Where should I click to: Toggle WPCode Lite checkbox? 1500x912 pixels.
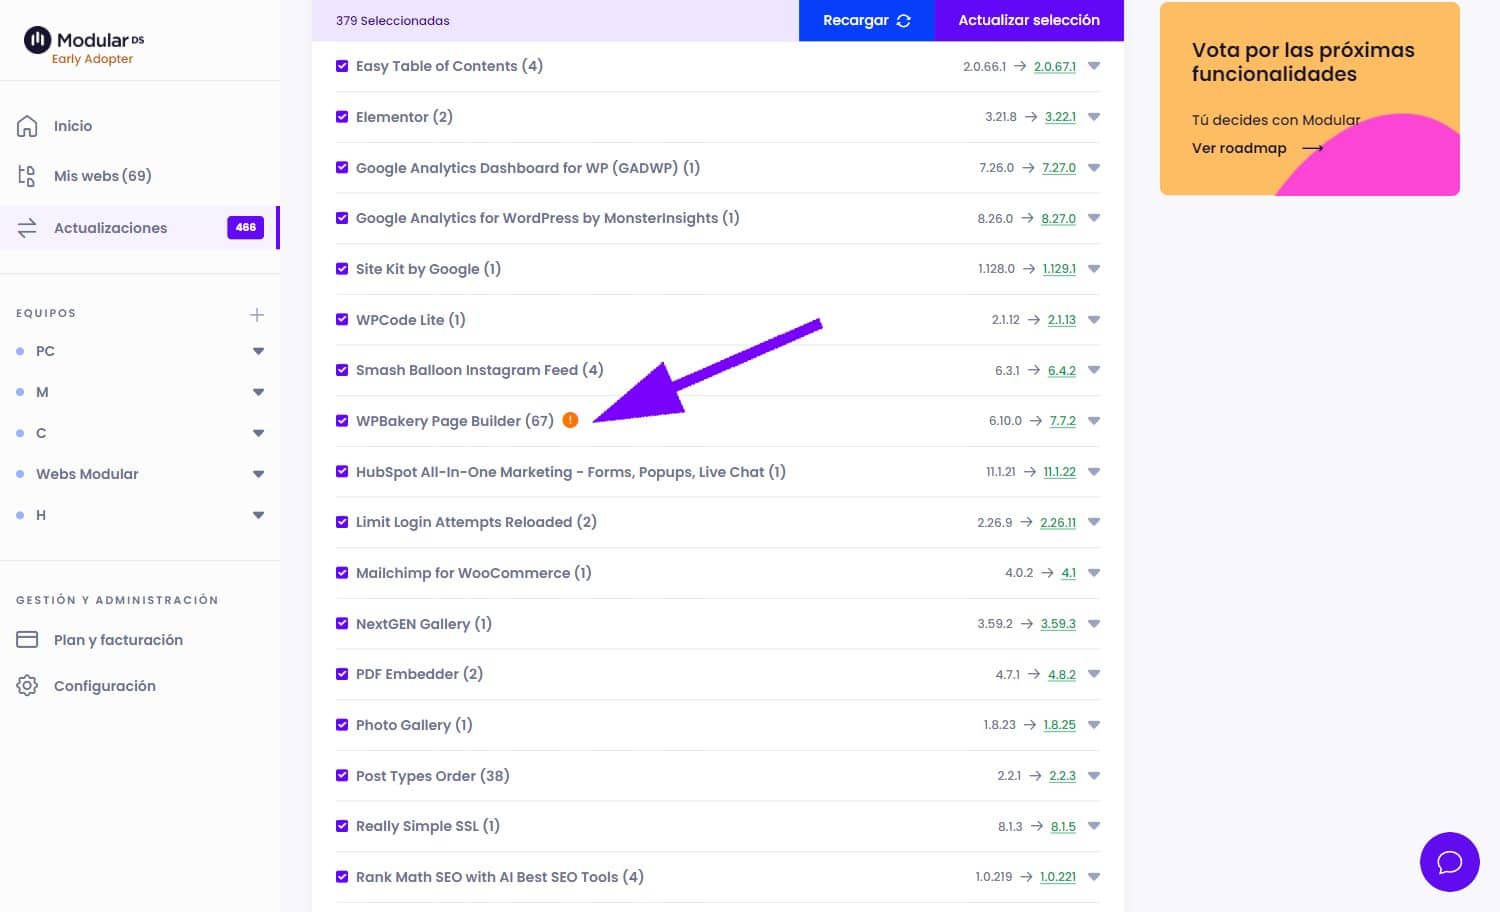click(x=342, y=319)
